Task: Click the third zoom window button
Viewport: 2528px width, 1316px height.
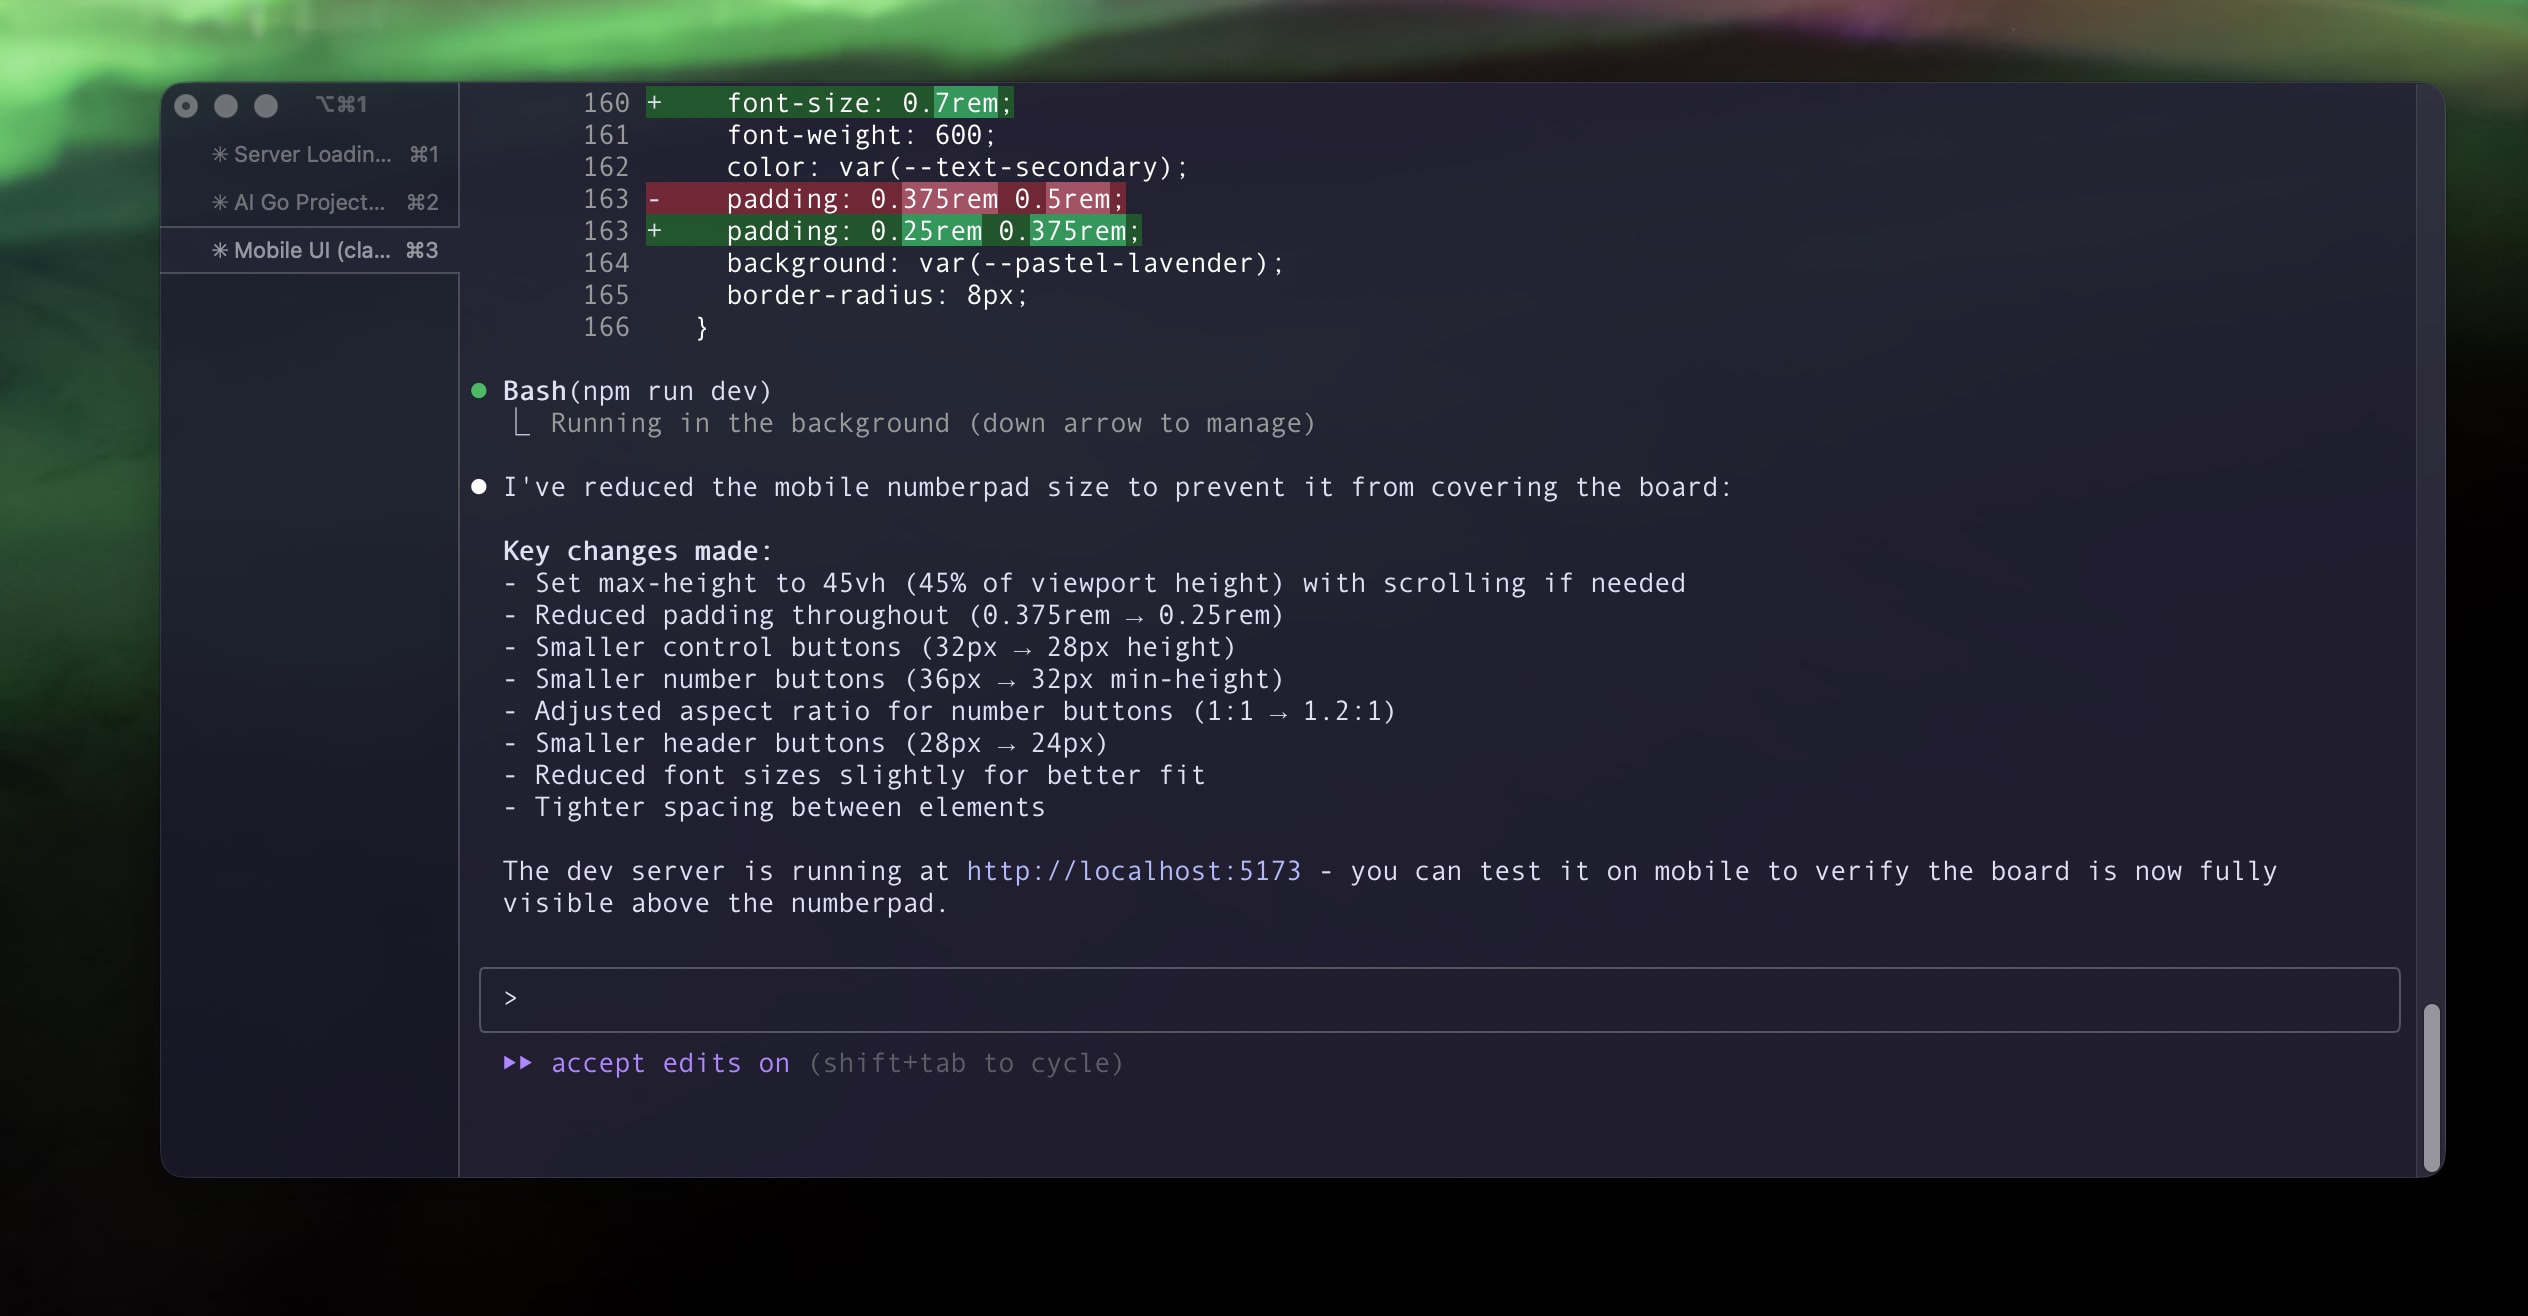Action: coord(266,105)
